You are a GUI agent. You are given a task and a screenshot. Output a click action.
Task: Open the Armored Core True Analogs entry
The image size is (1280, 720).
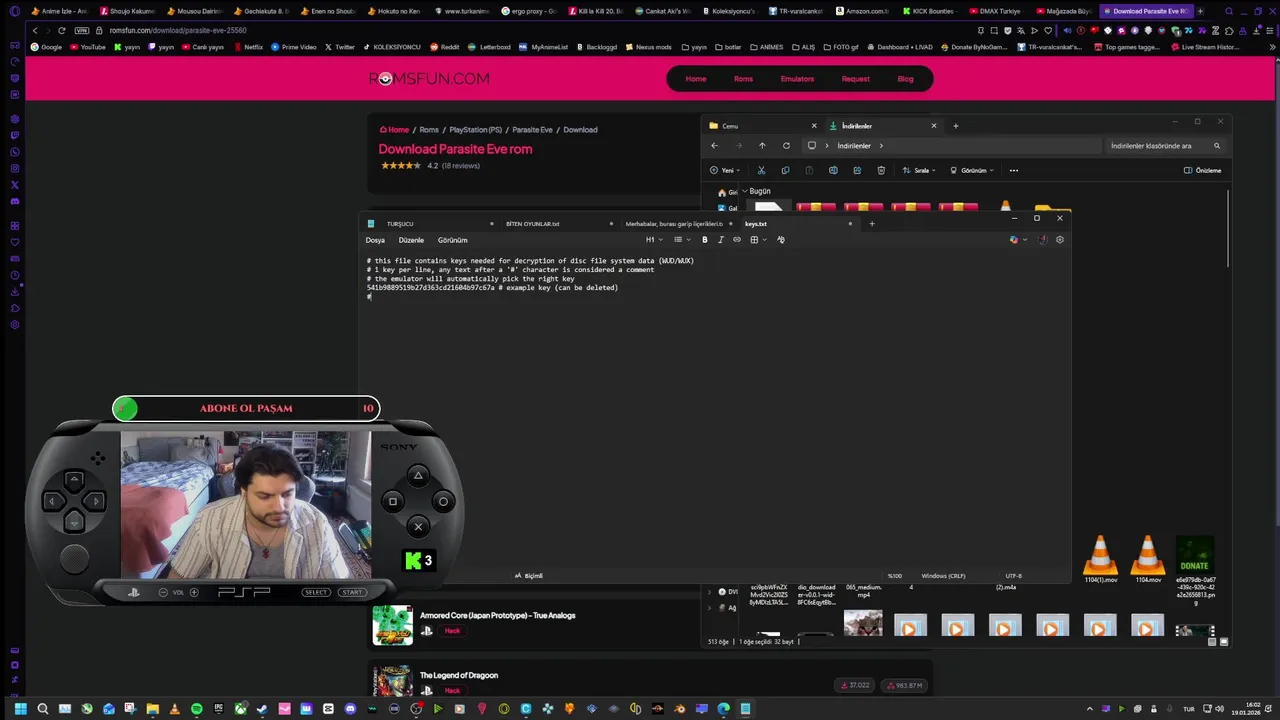pyautogui.click(x=497, y=616)
